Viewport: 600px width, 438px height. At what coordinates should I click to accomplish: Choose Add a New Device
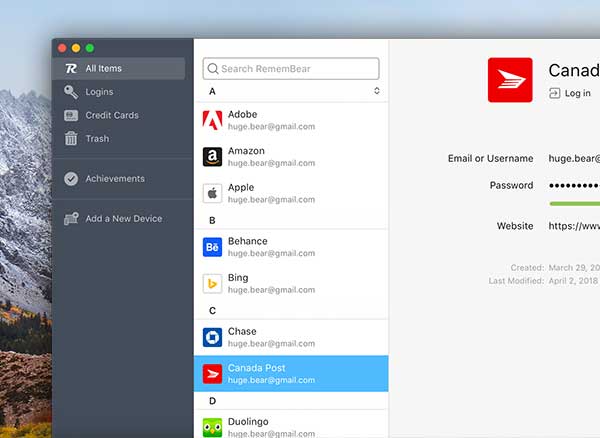(x=124, y=218)
